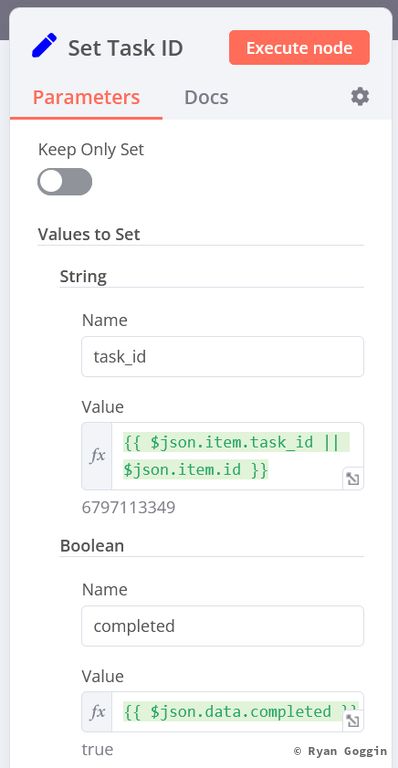Screen dimensions: 398x768
Task: Open expression editor for the completed value
Action: [x=352, y=721]
